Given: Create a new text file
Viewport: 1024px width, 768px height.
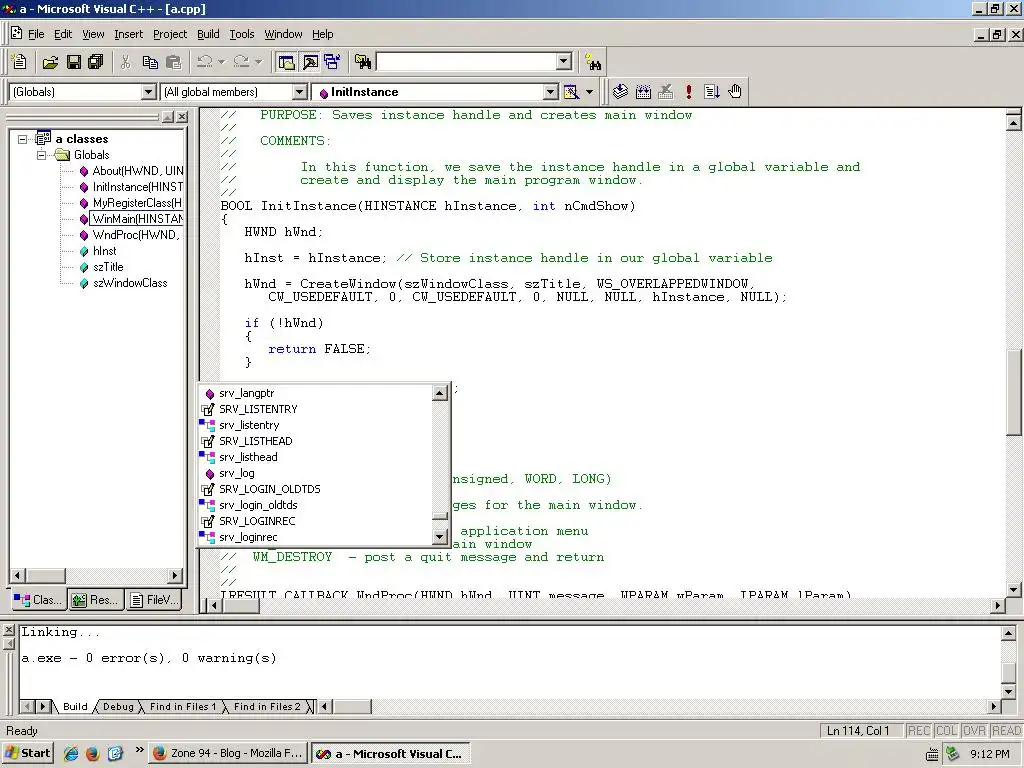Looking at the screenshot, I should (x=19, y=62).
